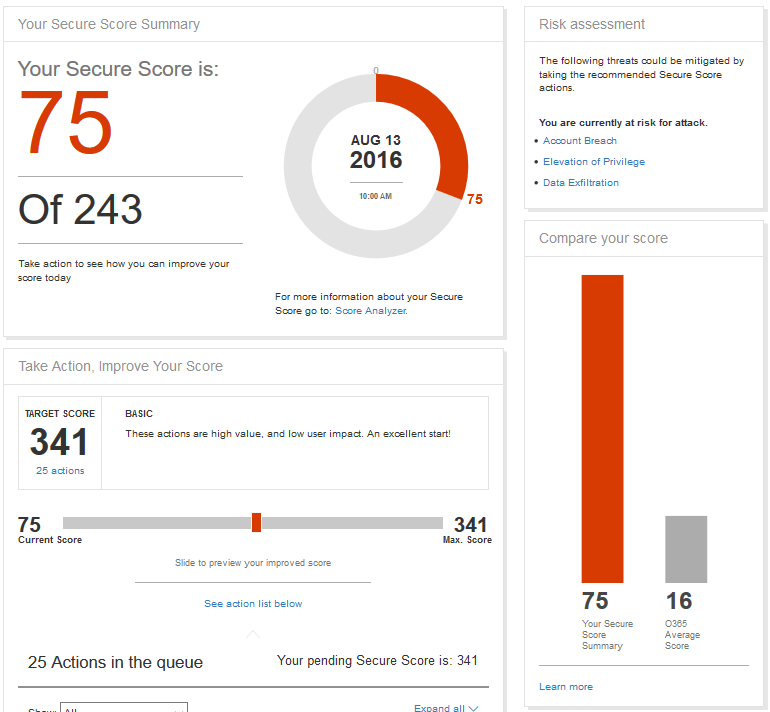The width and height of the screenshot is (770, 712).
Task: Click the Expand all chevron arrow
Action: click(474, 708)
